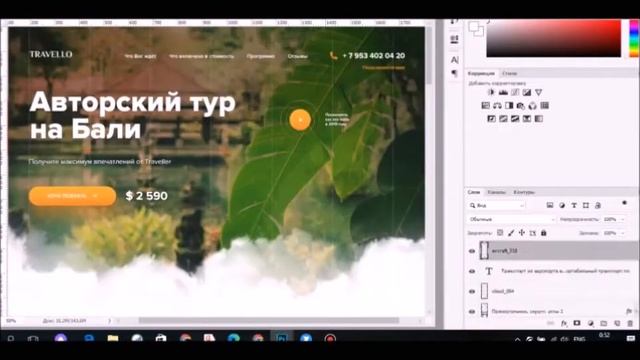Add a Levels adjustment layer
The image size is (640, 360).
click(x=503, y=92)
